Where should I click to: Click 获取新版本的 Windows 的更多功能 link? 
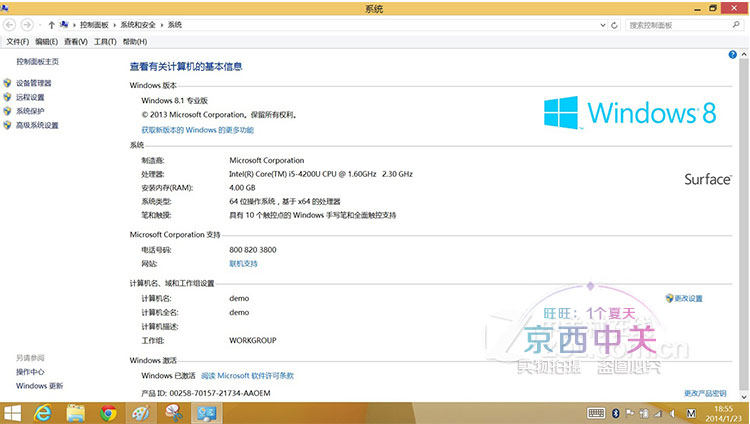(x=198, y=130)
